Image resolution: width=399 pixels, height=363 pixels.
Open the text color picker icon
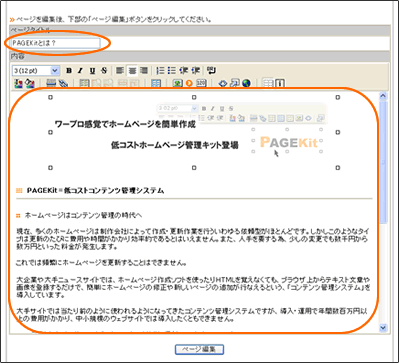18,83
